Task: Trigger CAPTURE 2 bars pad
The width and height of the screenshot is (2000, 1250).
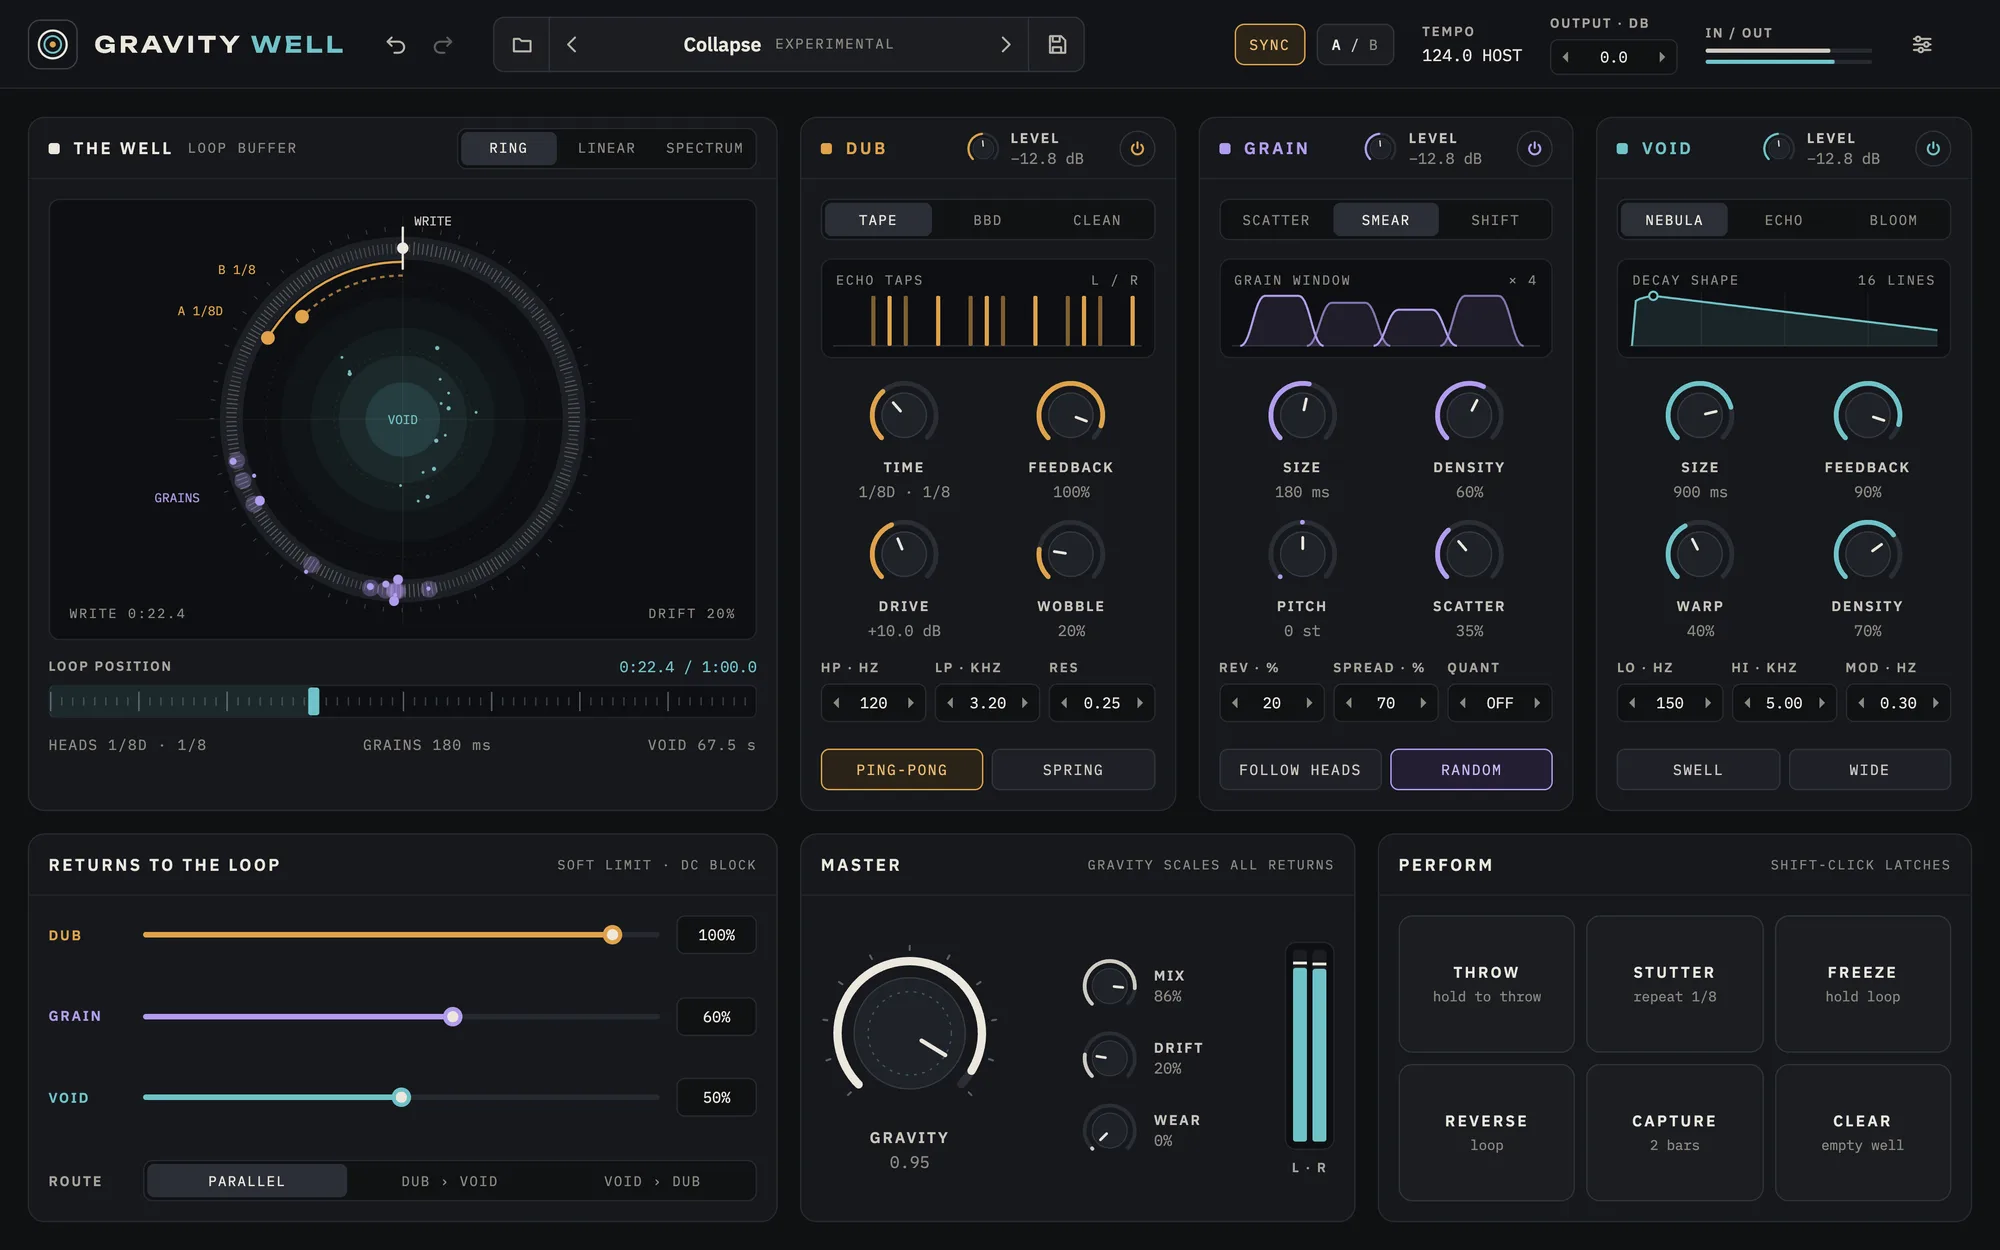Action: 1674,1132
